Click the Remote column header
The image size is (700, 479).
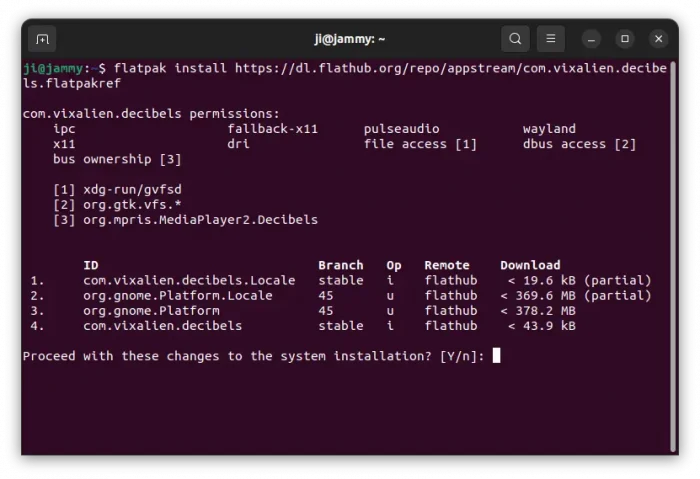click(x=447, y=265)
